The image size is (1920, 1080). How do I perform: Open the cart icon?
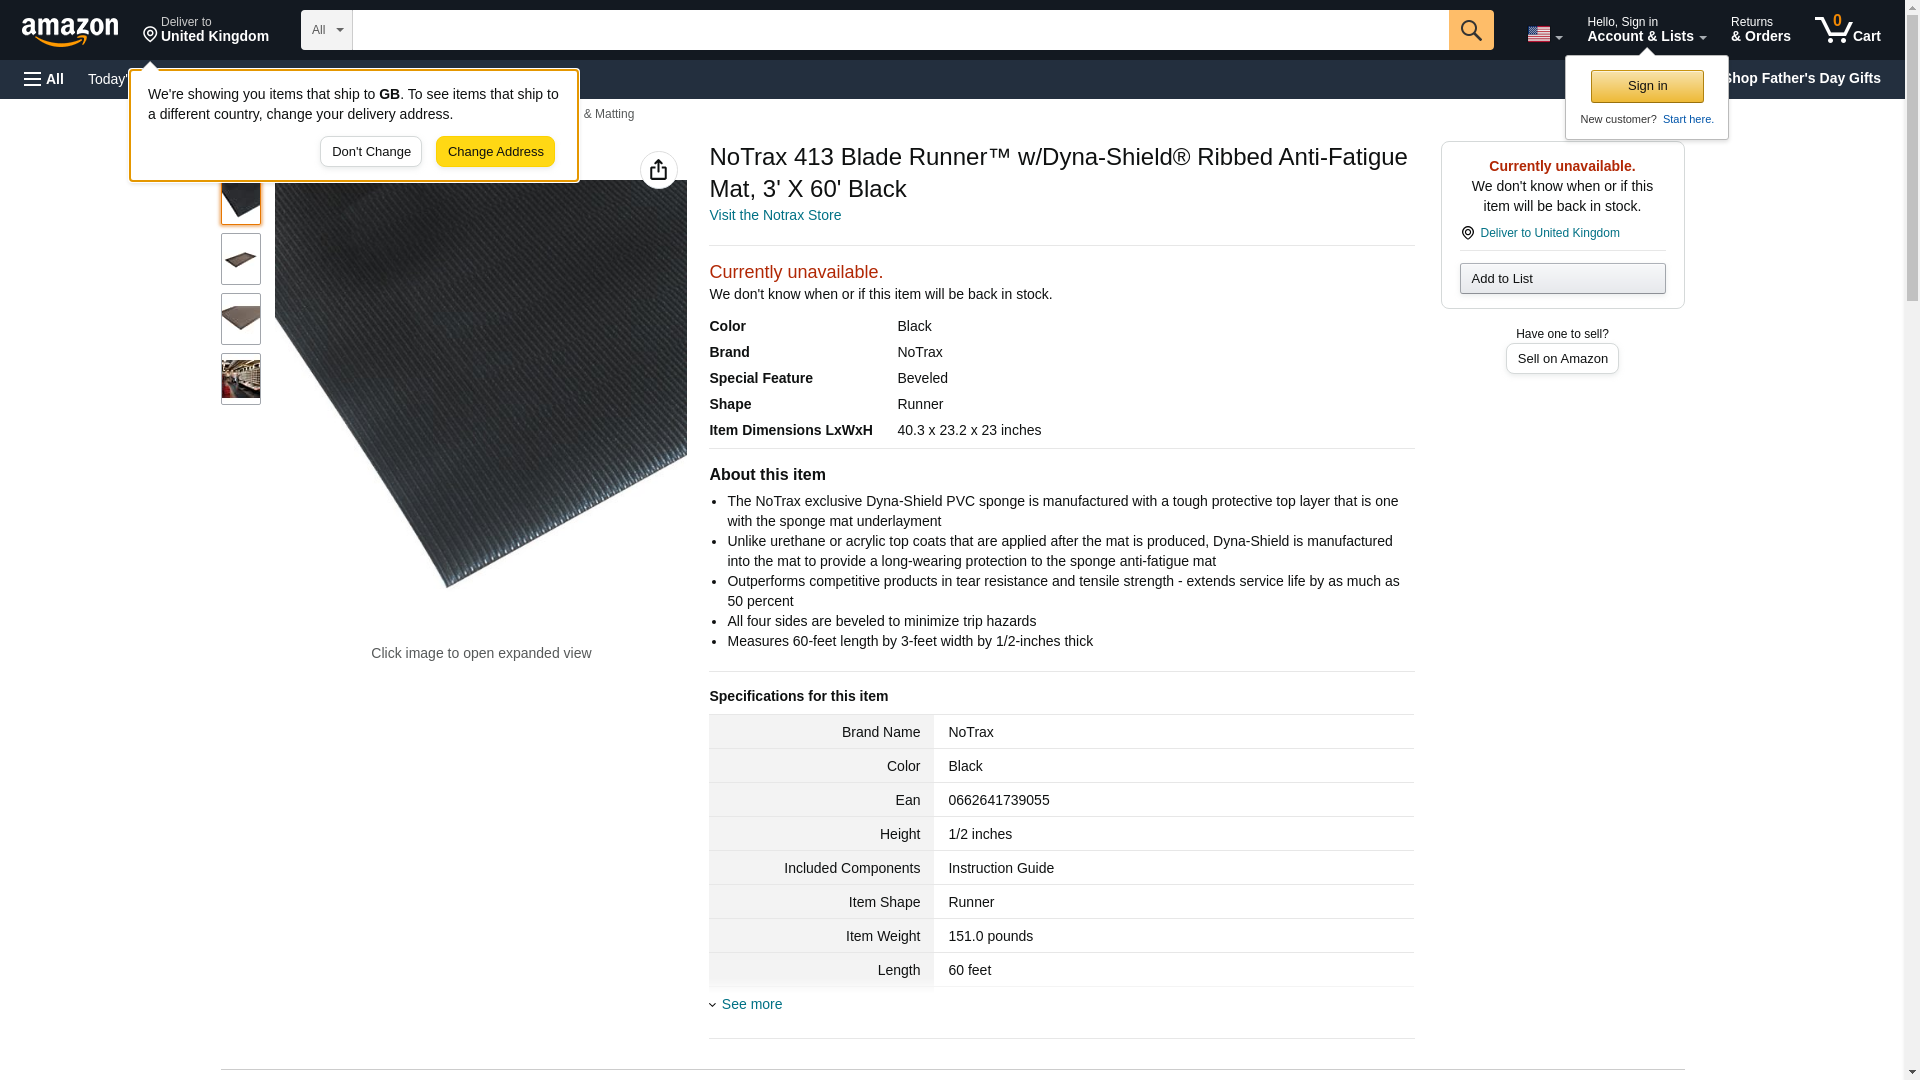coord(1847,30)
